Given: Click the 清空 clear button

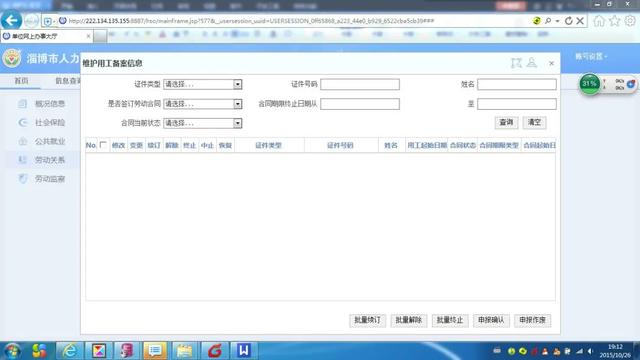Looking at the screenshot, I should coord(534,122).
